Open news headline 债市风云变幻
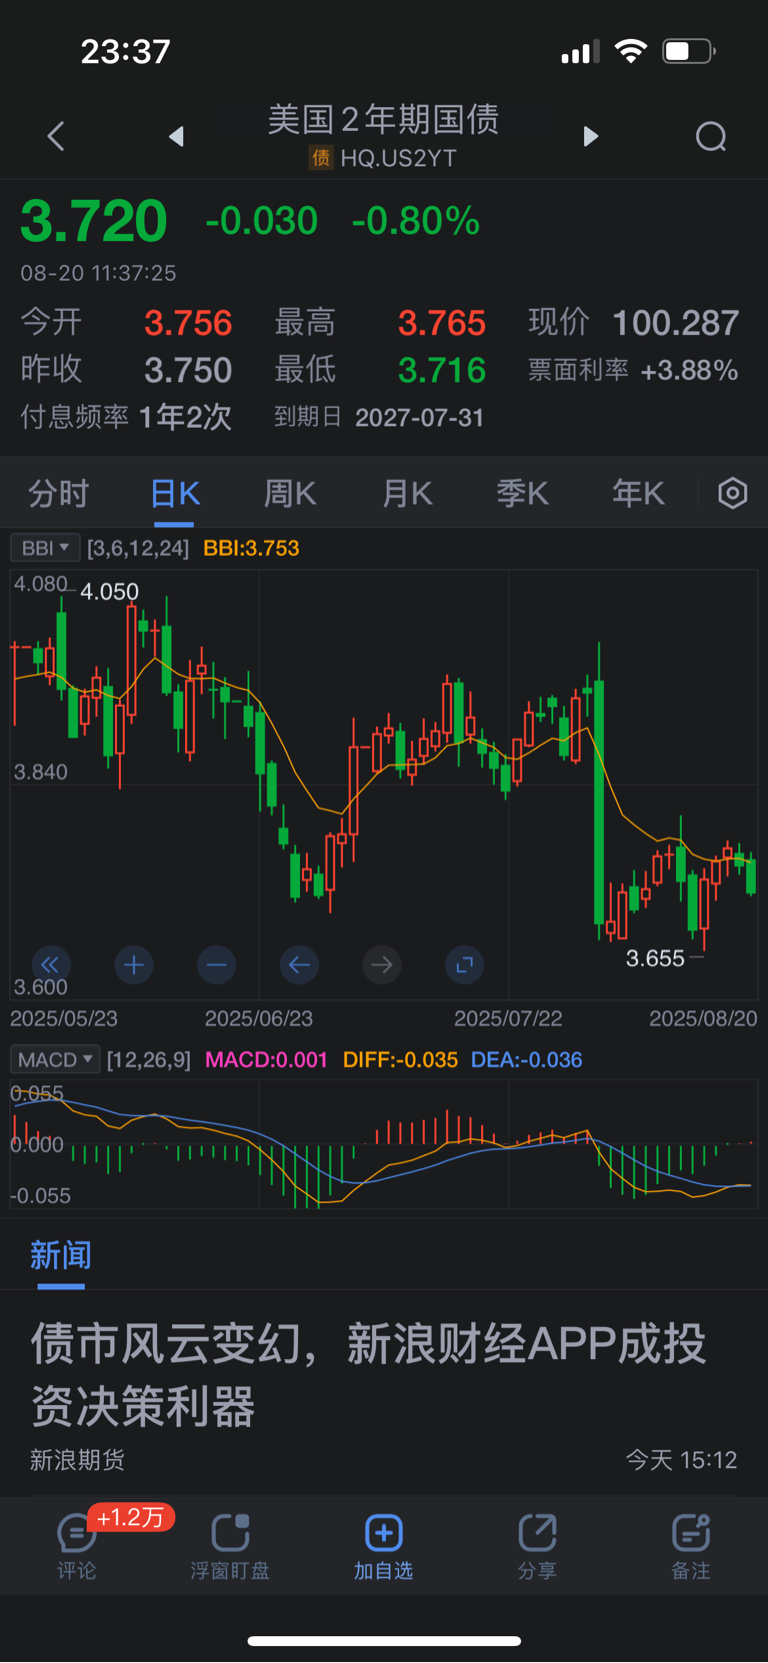The height and width of the screenshot is (1663, 768). [x=368, y=1375]
